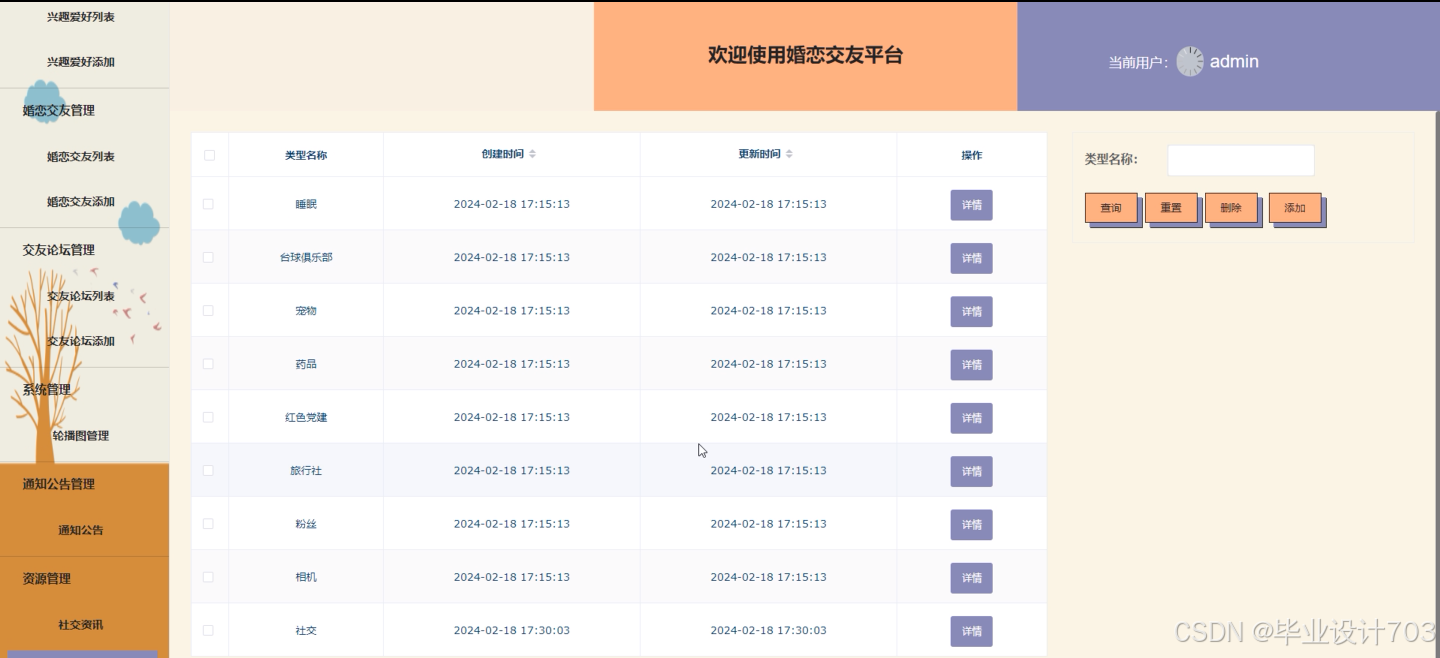
Task: Check the box for the 睡眠 row
Action: (209, 204)
